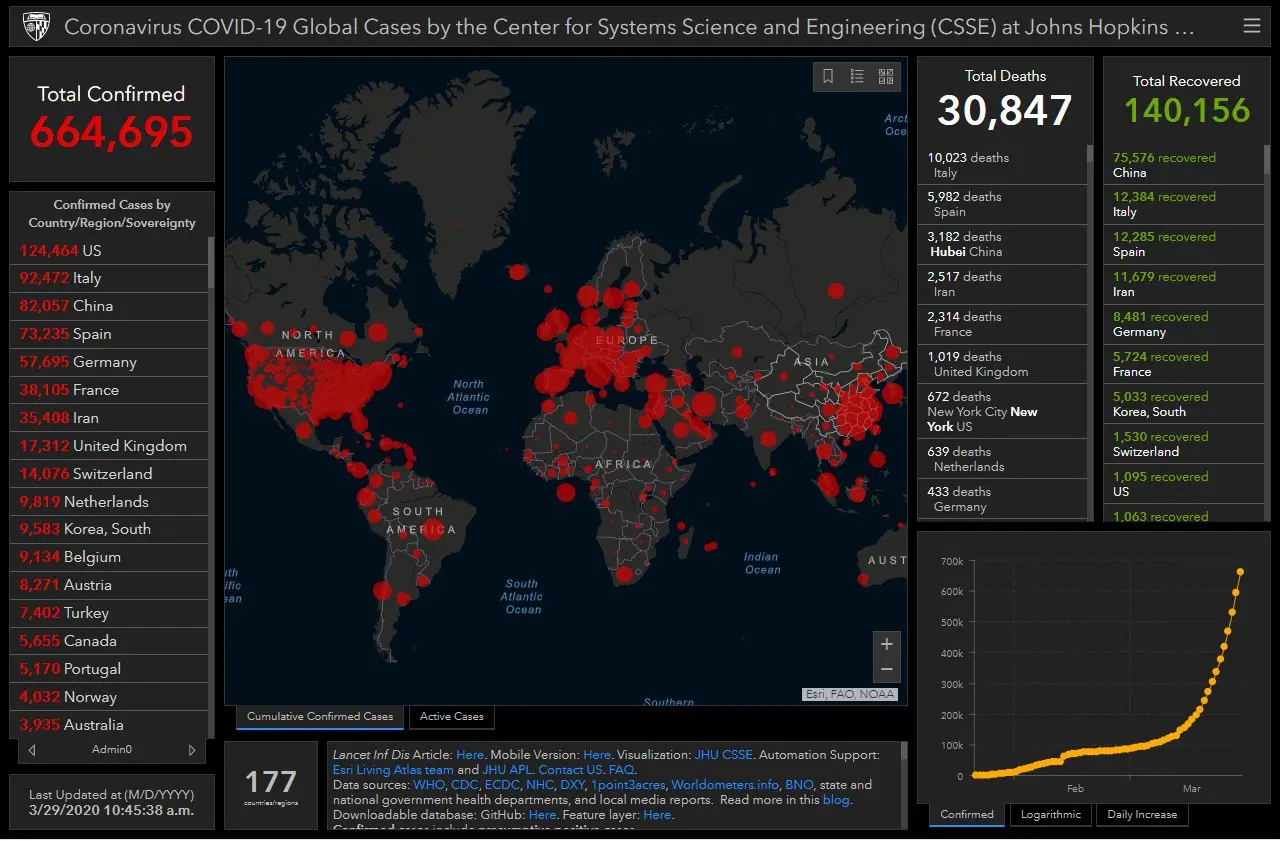
Task: Show the map legend list
Action: click(857, 77)
